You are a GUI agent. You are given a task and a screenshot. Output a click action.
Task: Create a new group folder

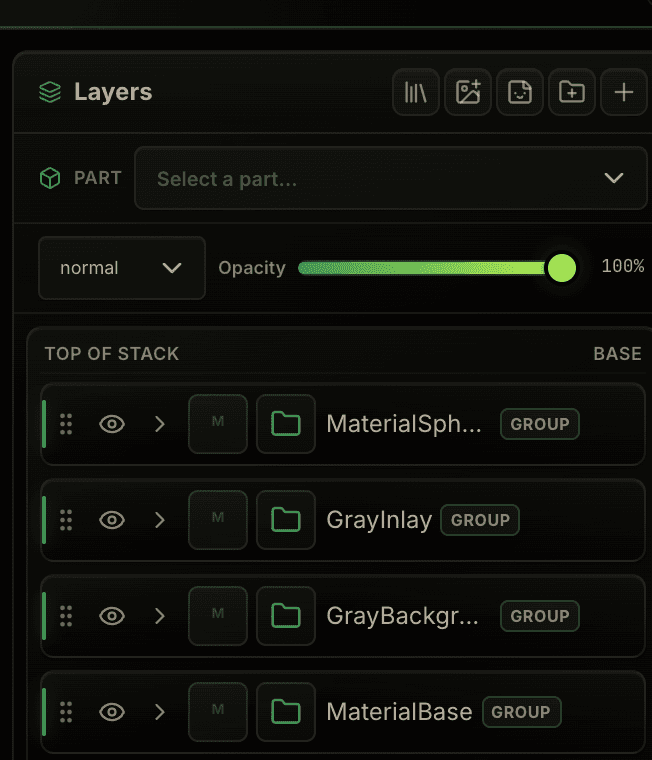(x=572, y=92)
